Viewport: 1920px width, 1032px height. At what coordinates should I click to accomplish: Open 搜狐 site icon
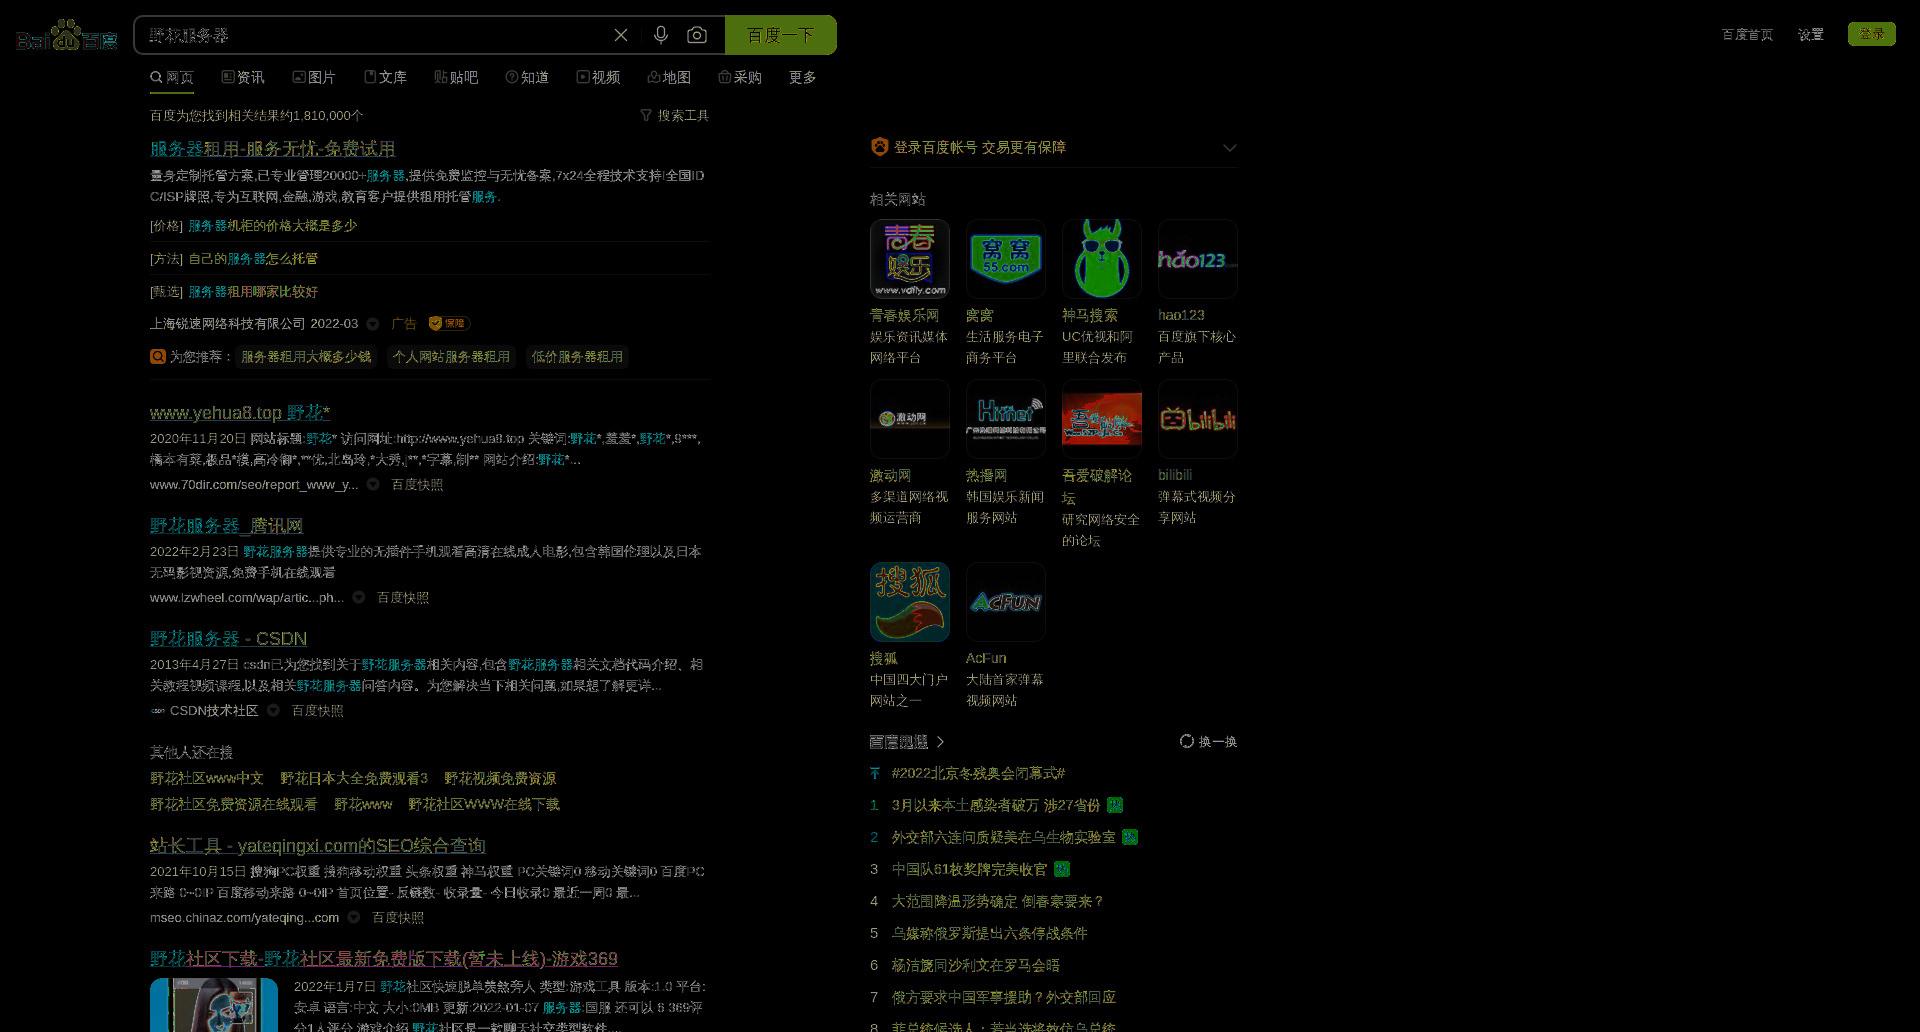909,602
